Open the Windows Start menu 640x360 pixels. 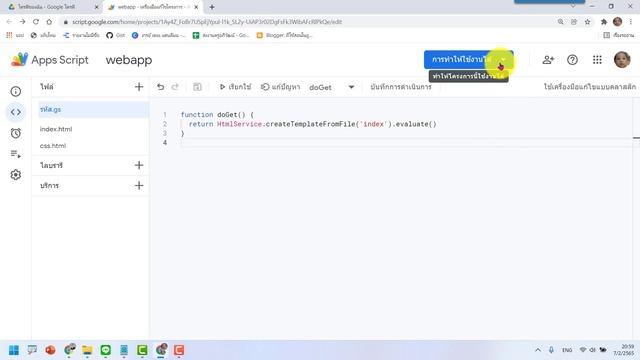(14, 350)
